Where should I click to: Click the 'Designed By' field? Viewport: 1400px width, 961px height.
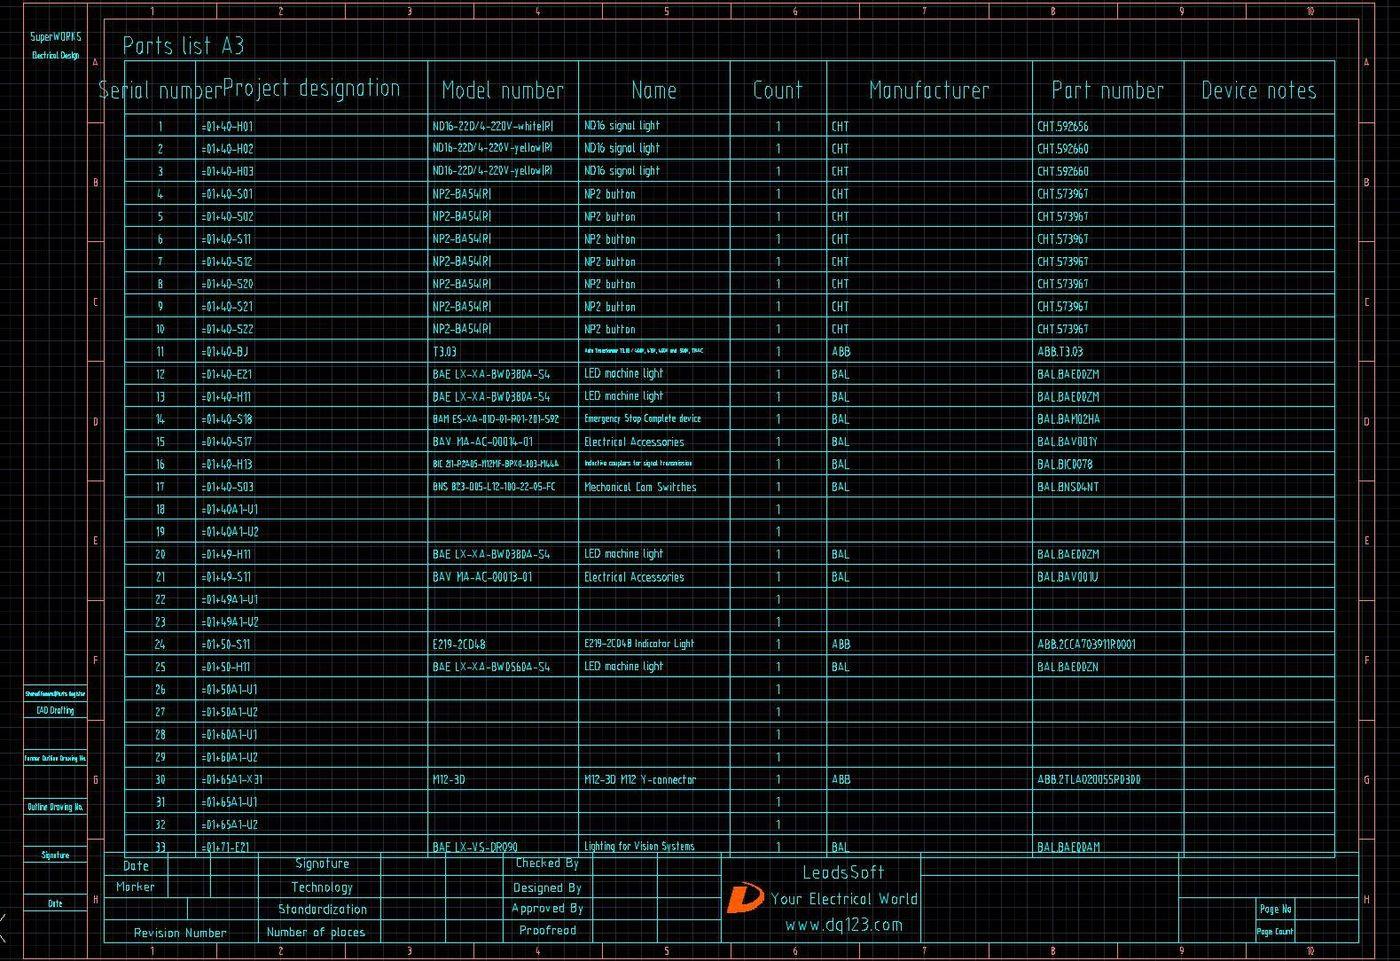[x=547, y=887]
